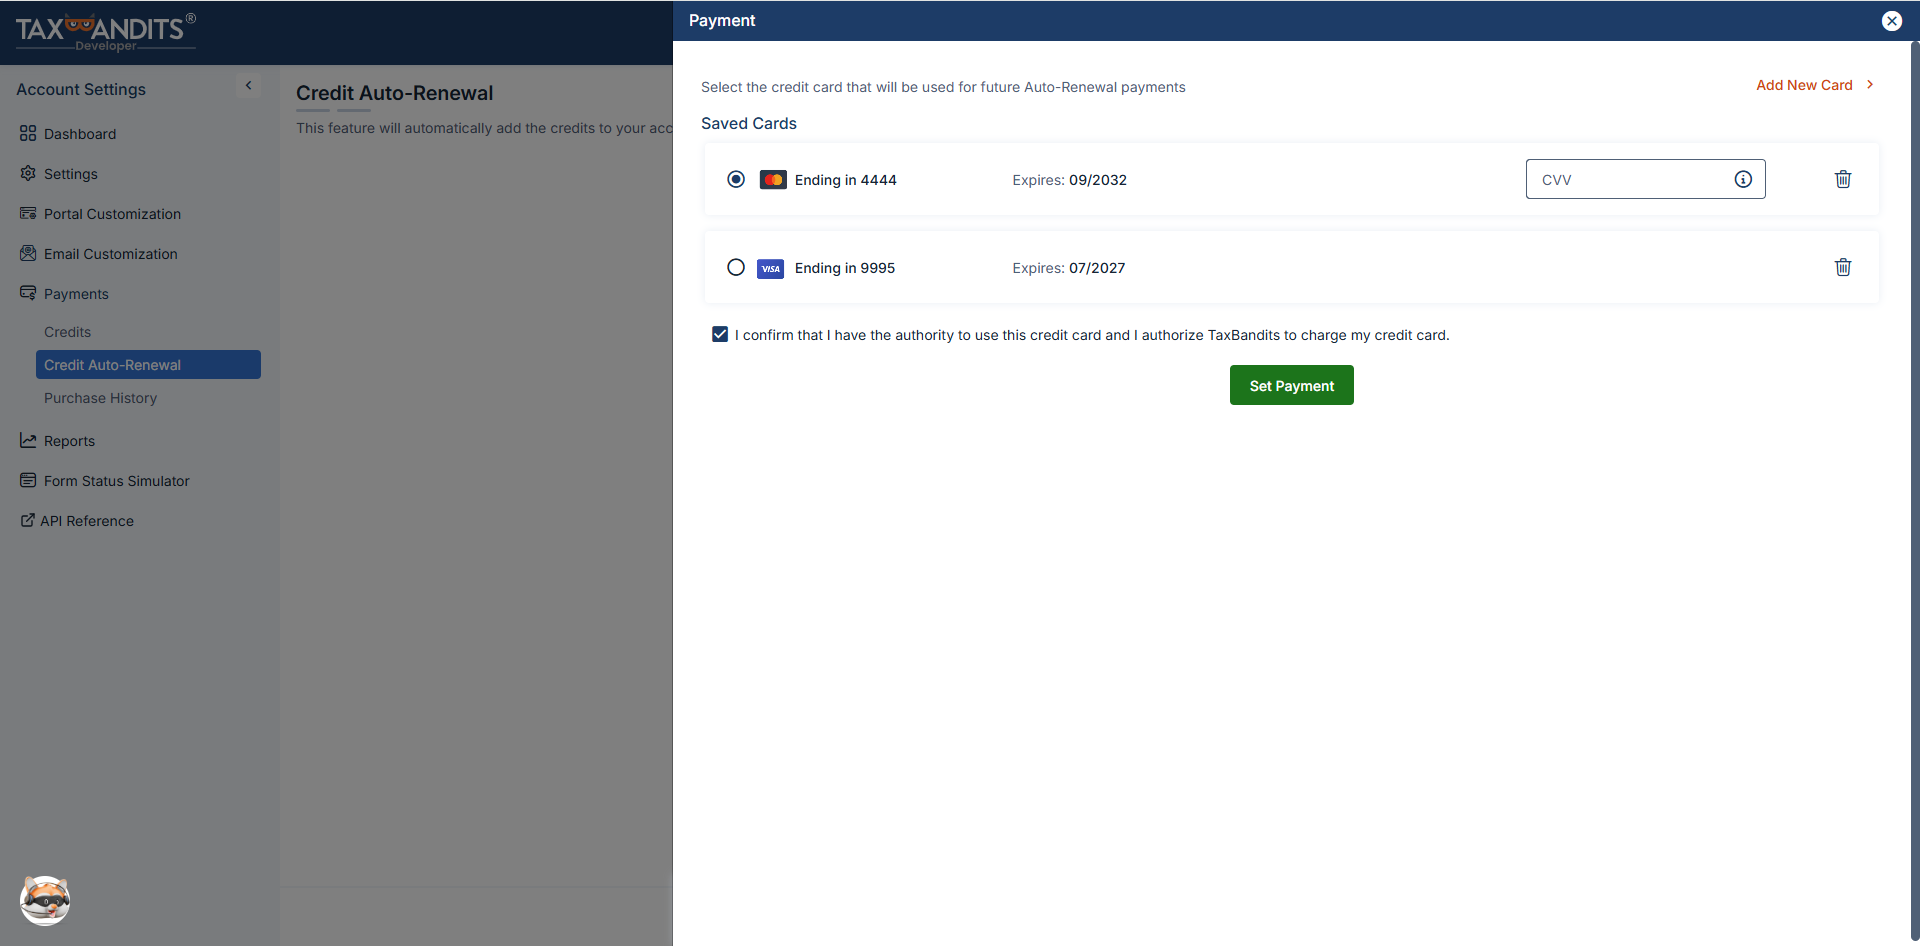Close the Payment panel
The width and height of the screenshot is (1920, 946).
[x=1892, y=21]
